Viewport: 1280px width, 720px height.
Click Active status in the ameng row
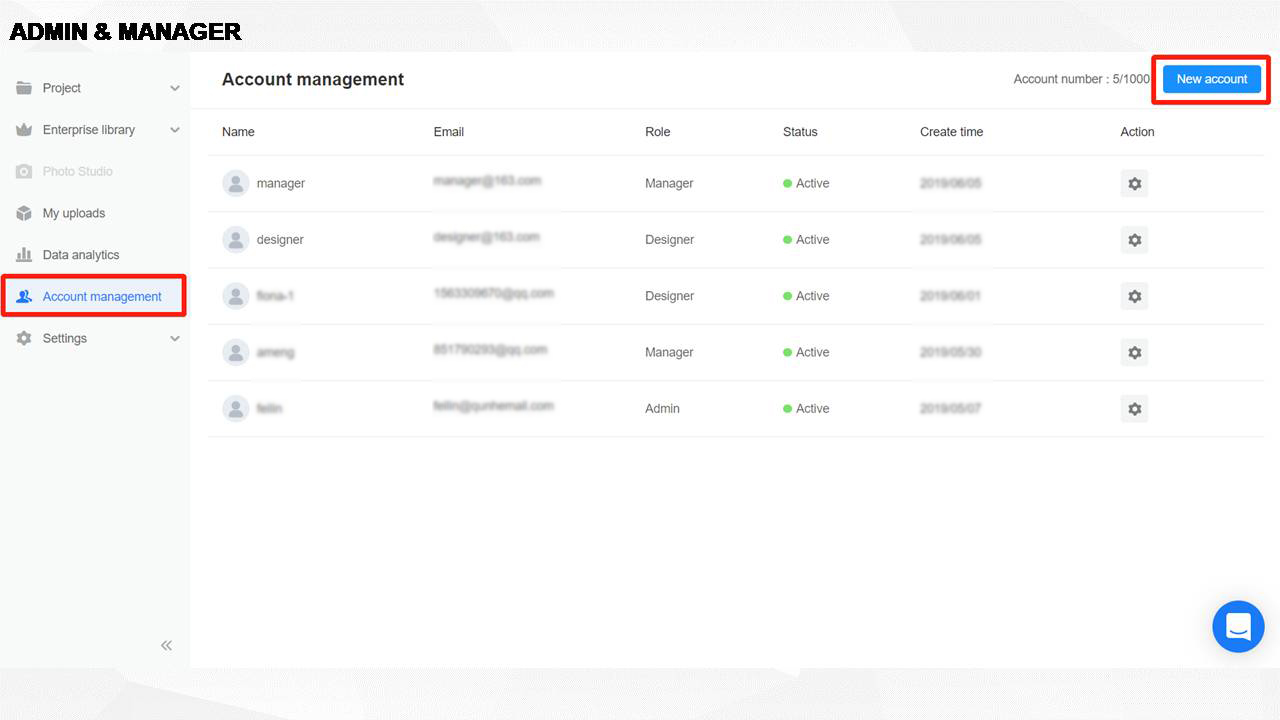(806, 352)
